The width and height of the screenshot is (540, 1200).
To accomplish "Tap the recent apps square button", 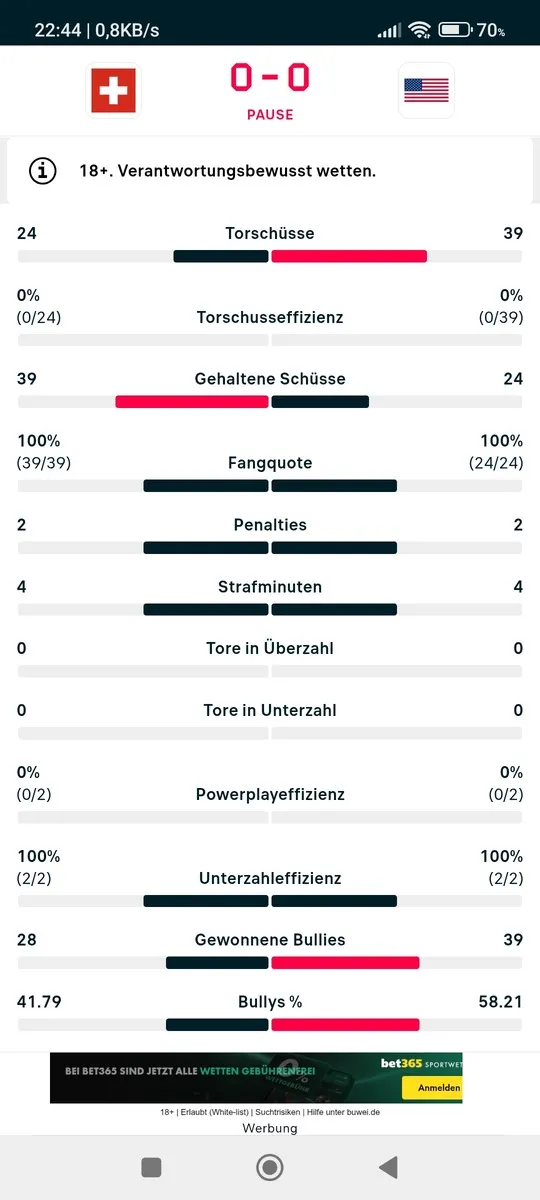I will (151, 1167).
